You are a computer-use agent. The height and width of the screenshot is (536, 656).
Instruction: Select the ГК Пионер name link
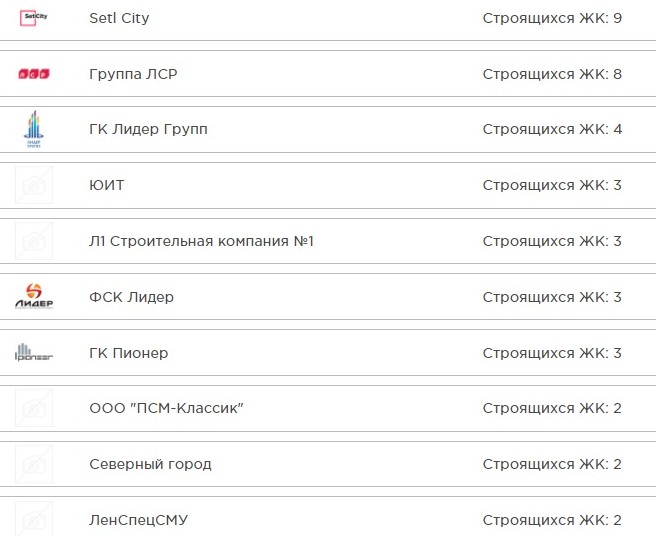128,353
